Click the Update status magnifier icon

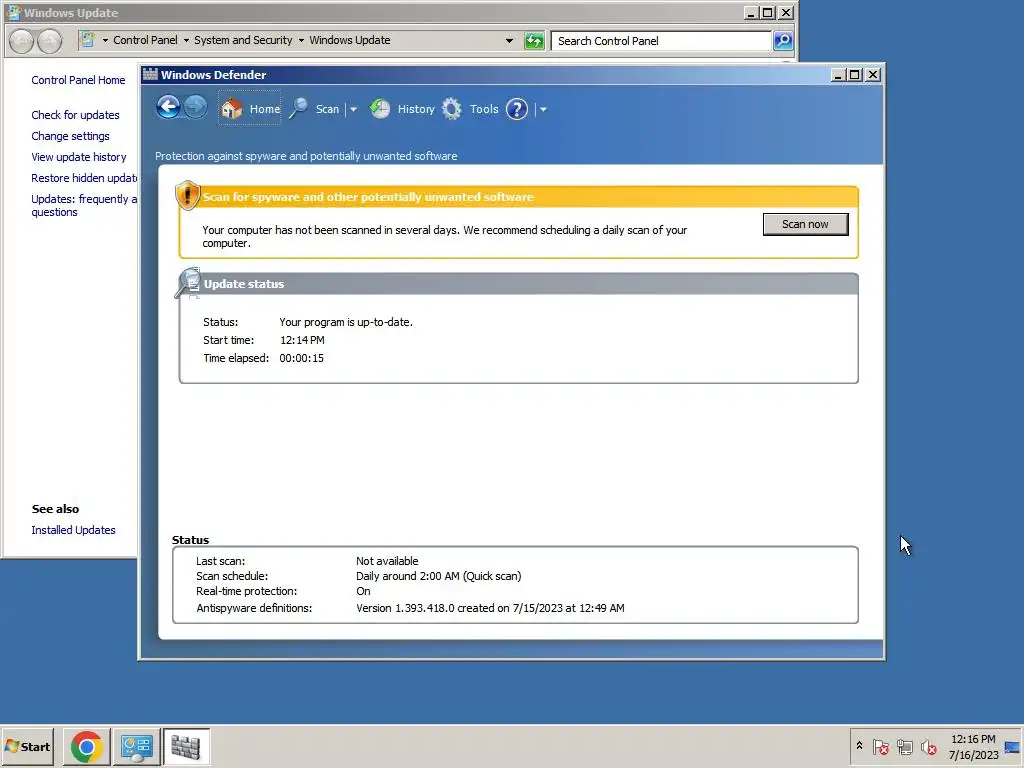point(188,283)
